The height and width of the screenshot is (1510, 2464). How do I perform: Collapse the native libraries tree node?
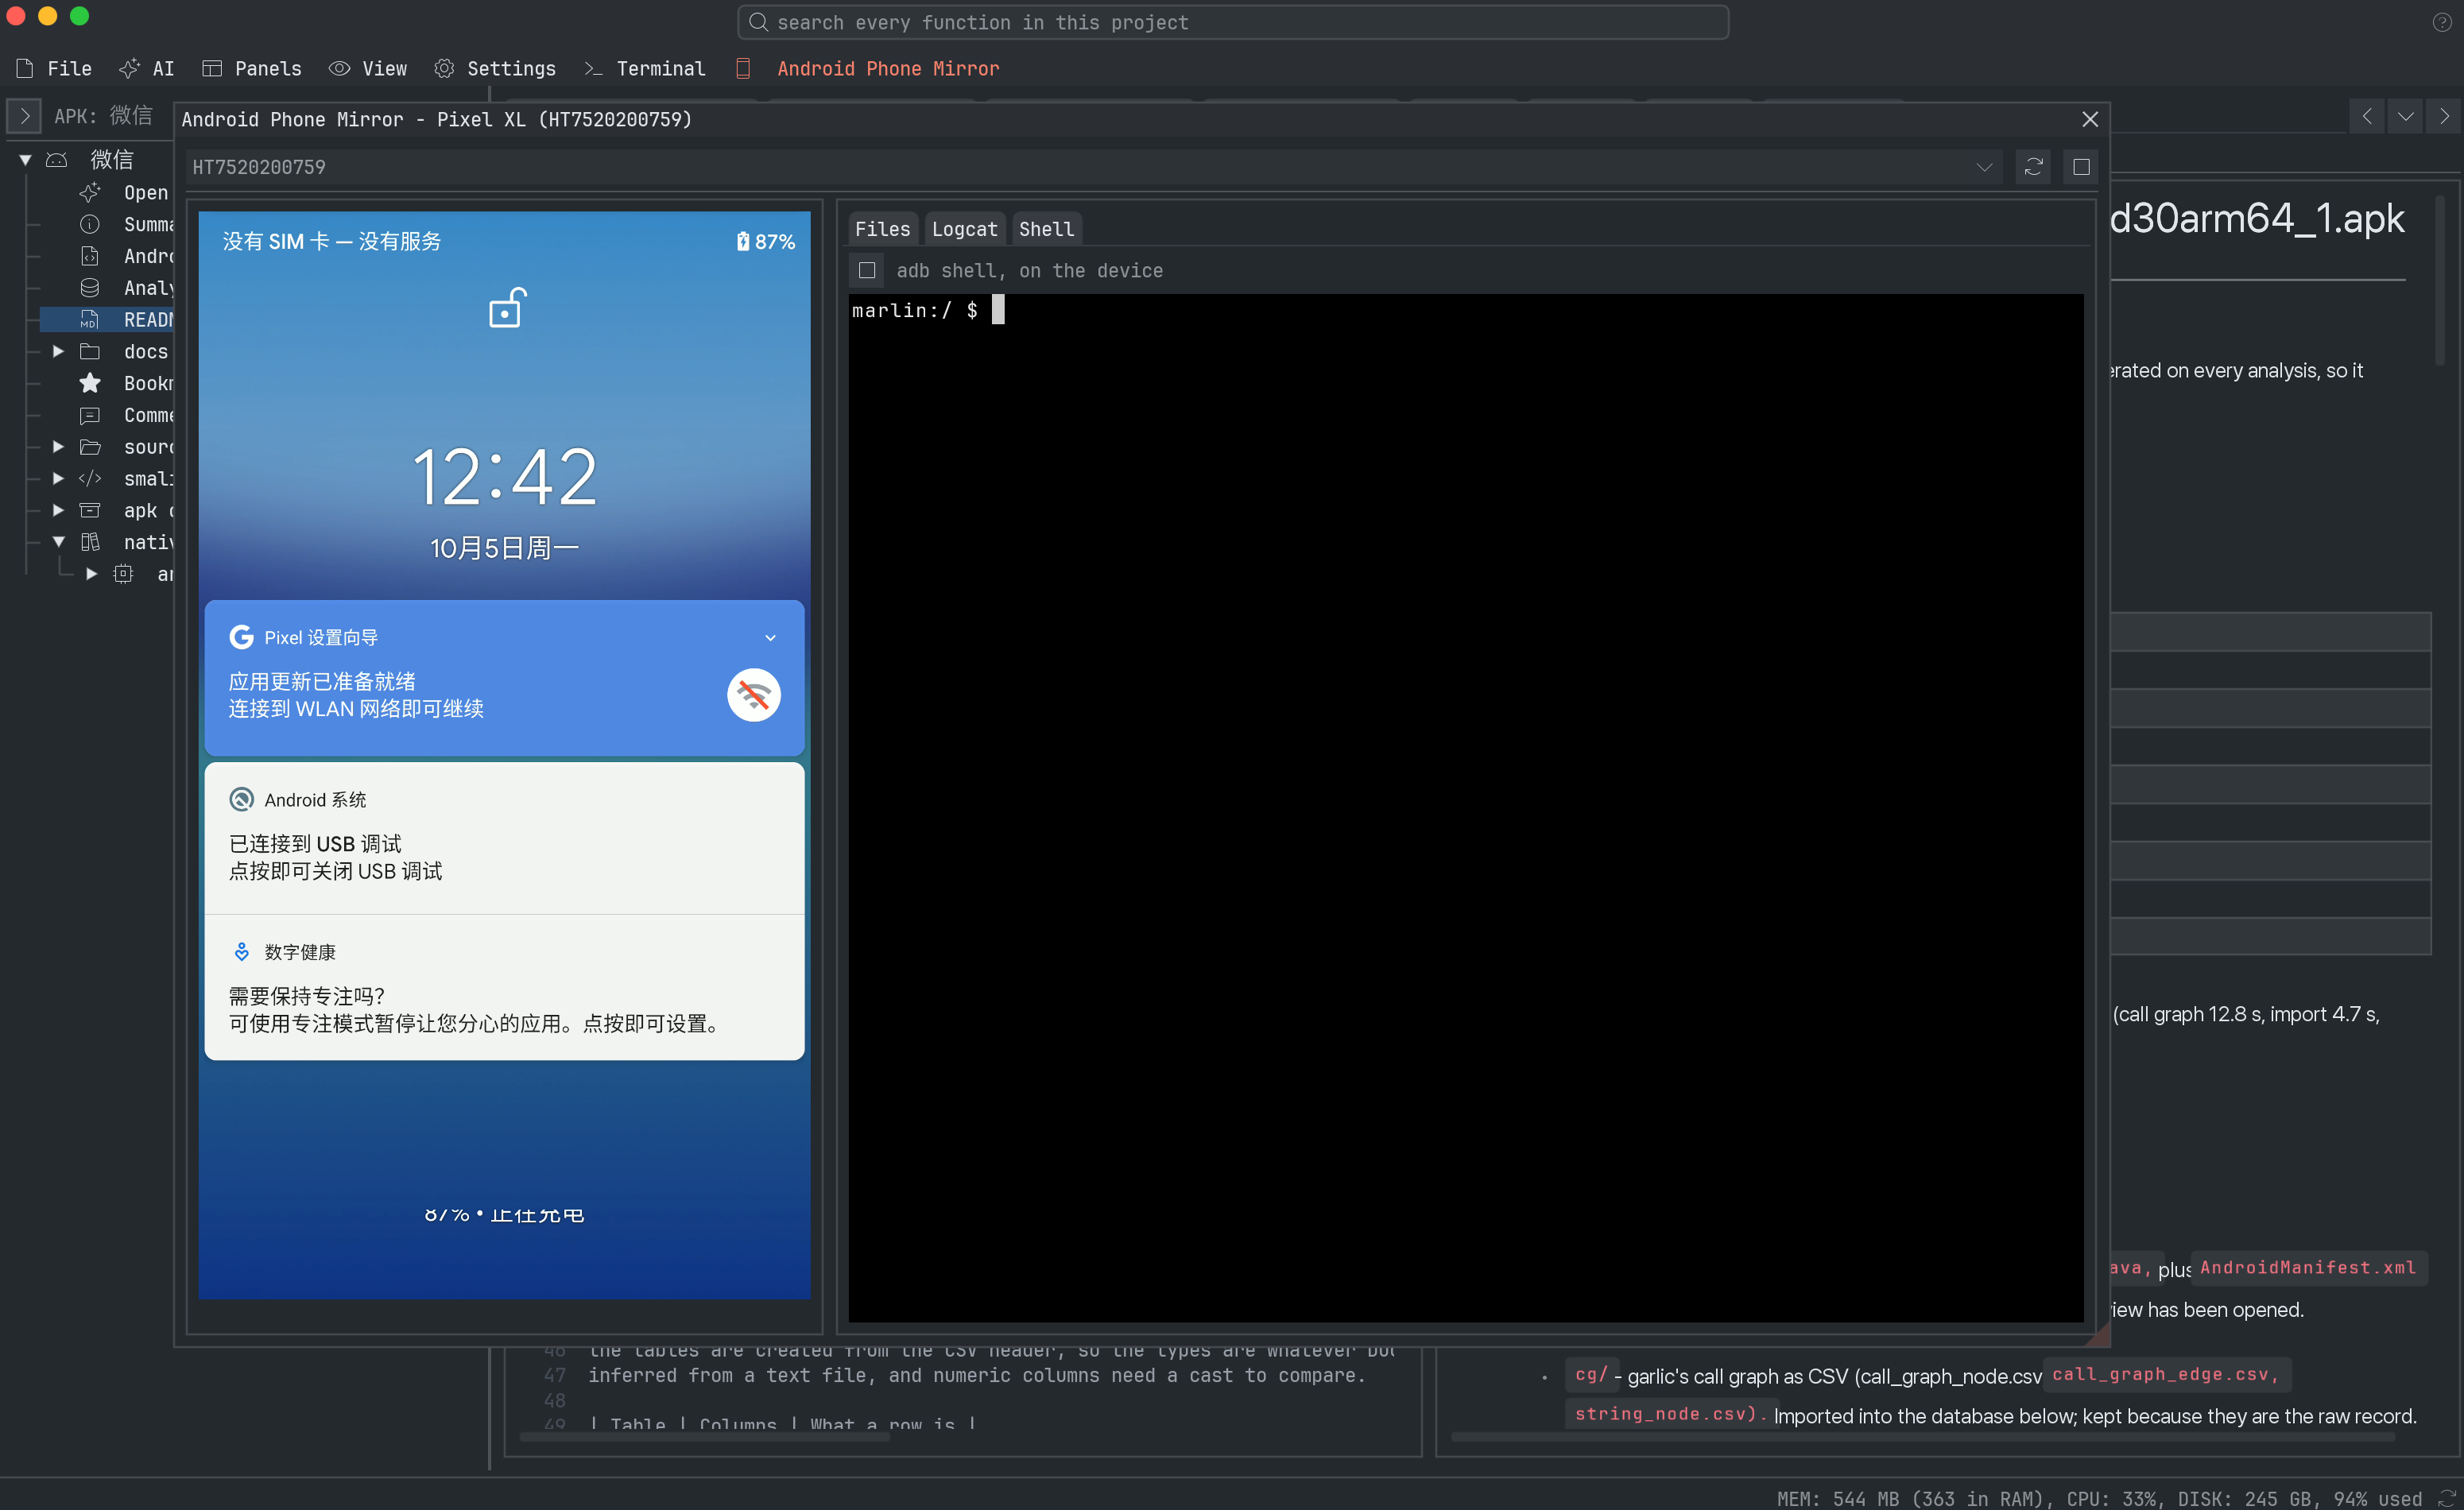click(x=58, y=542)
